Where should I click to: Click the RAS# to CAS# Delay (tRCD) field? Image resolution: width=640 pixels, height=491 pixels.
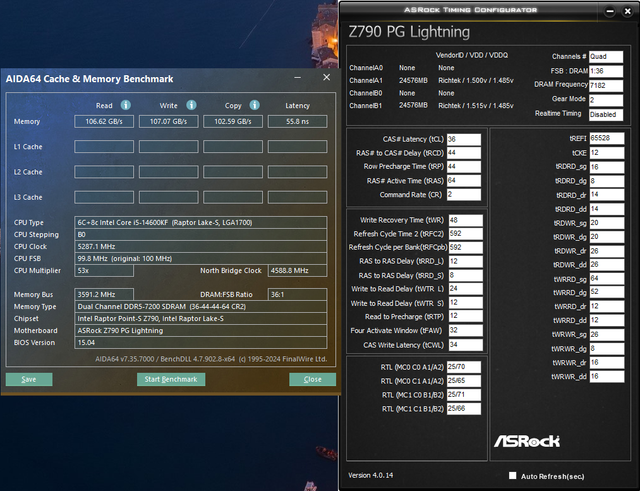pyautogui.click(x=464, y=153)
